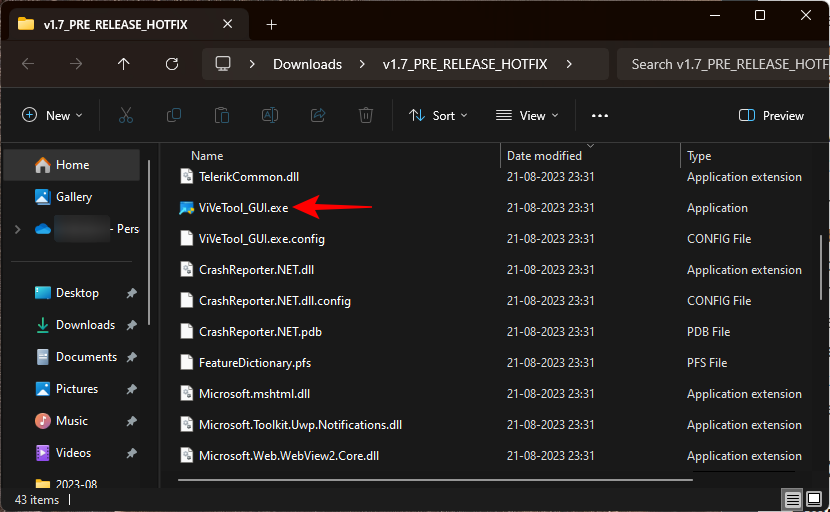830x512 pixels.
Task: Click the Rename icon in toolbar
Action: [270, 116]
